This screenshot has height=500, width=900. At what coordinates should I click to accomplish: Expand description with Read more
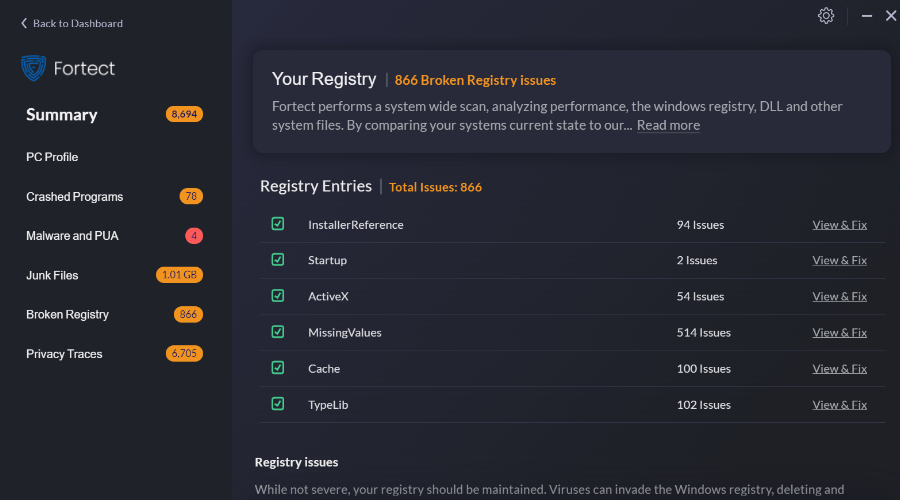pyautogui.click(x=668, y=125)
